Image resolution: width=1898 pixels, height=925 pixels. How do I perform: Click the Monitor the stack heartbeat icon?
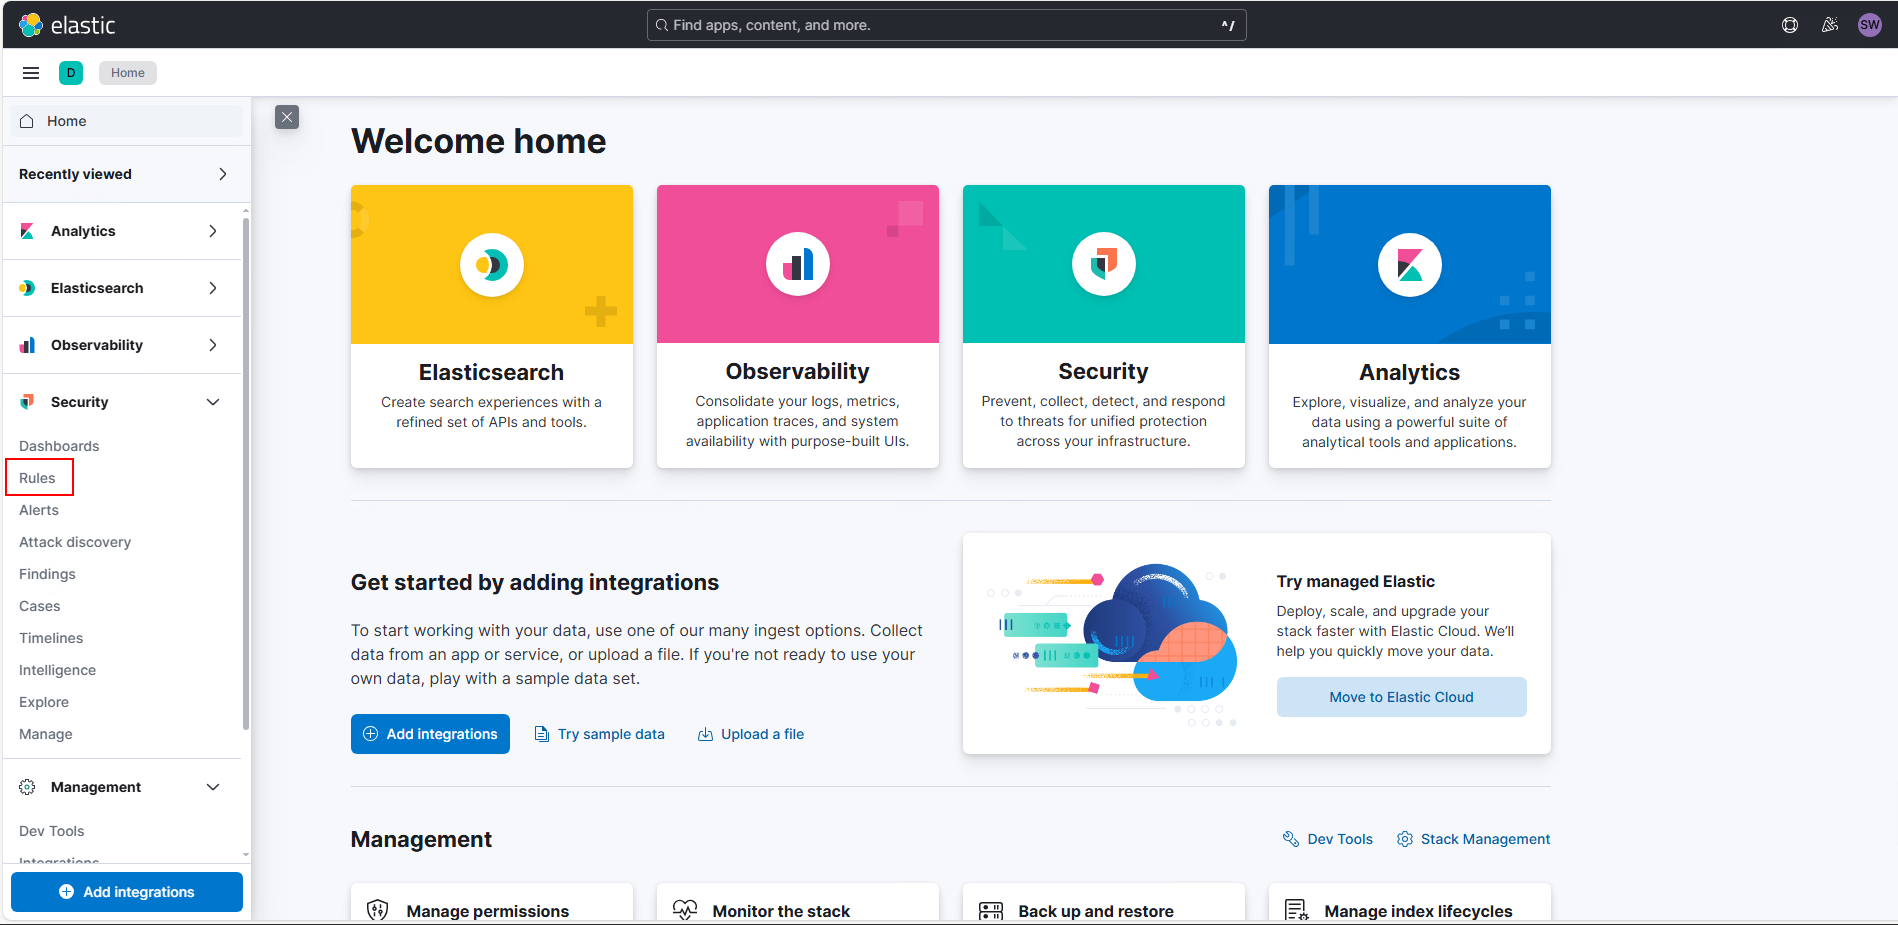(x=685, y=911)
